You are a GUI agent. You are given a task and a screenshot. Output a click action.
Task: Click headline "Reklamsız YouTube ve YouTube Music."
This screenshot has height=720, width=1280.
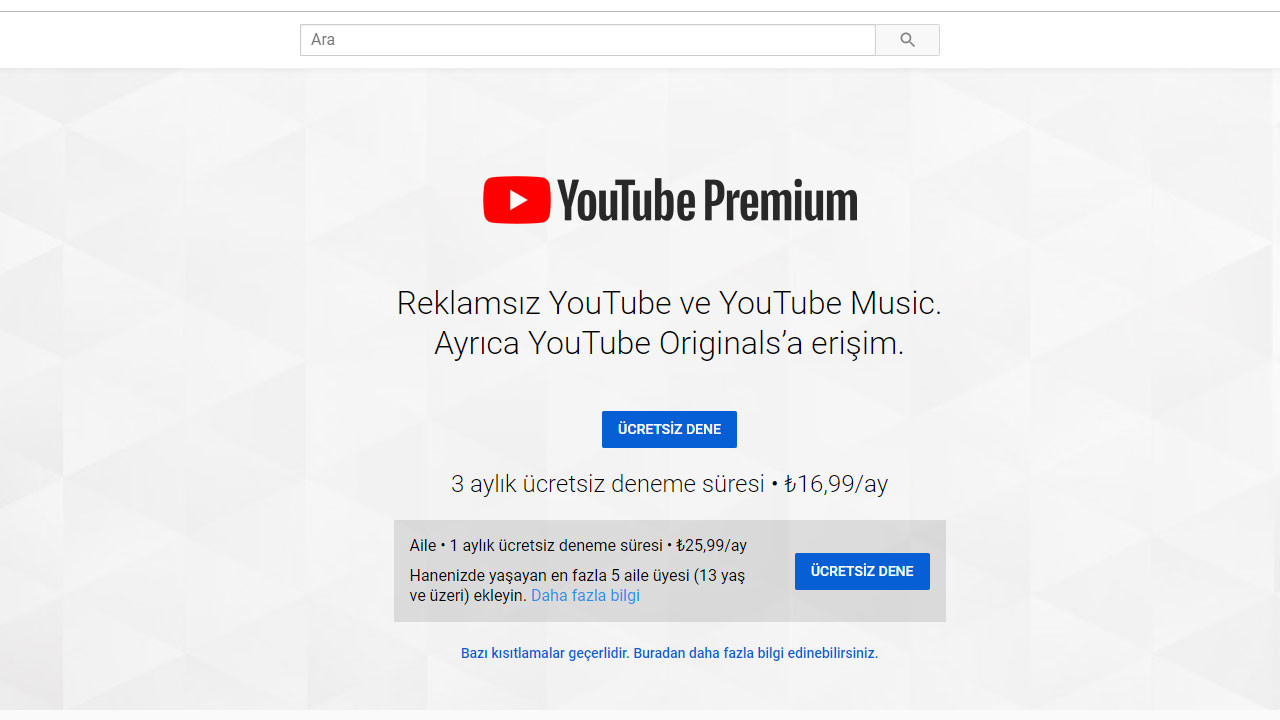[x=669, y=303]
